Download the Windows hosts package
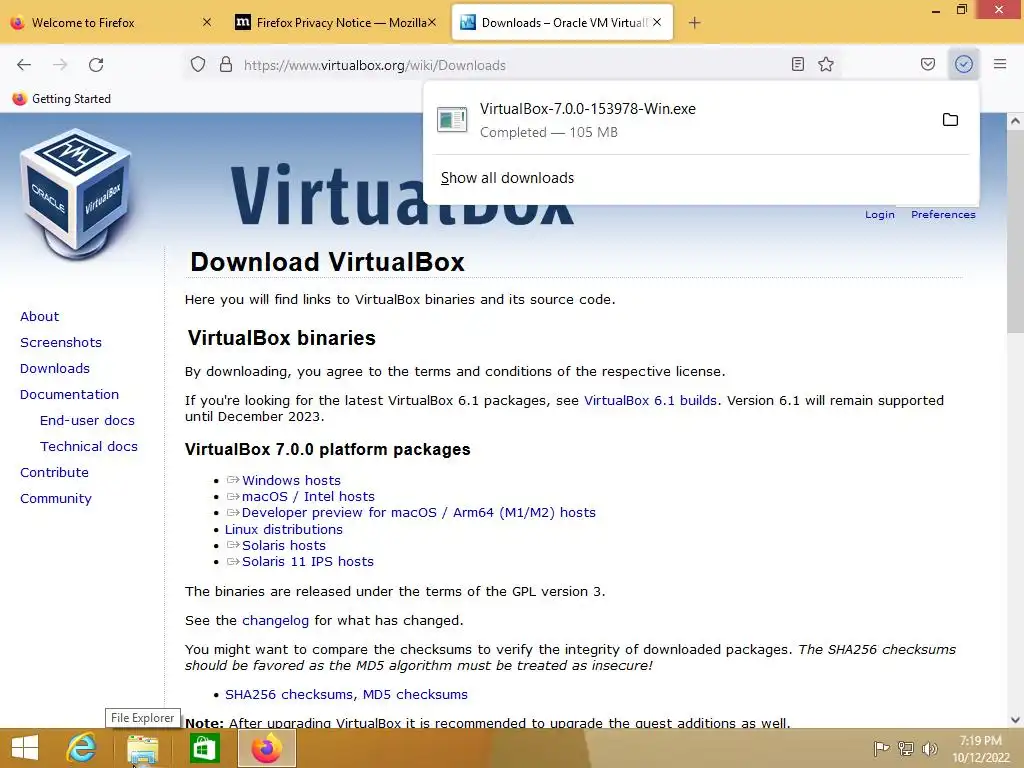This screenshot has width=1024, height=768. pyautogui.click(x=291, y=481)
